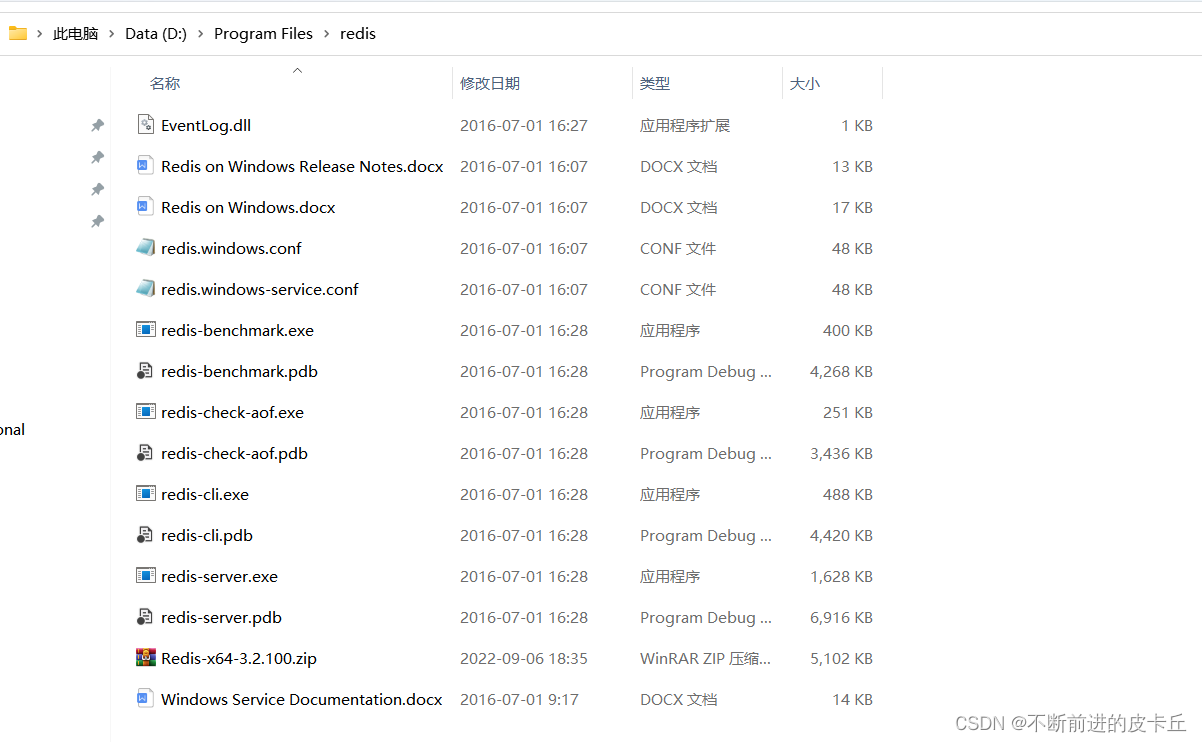Select the name Windows Service Documentation.docx

[x=302, y=699]
